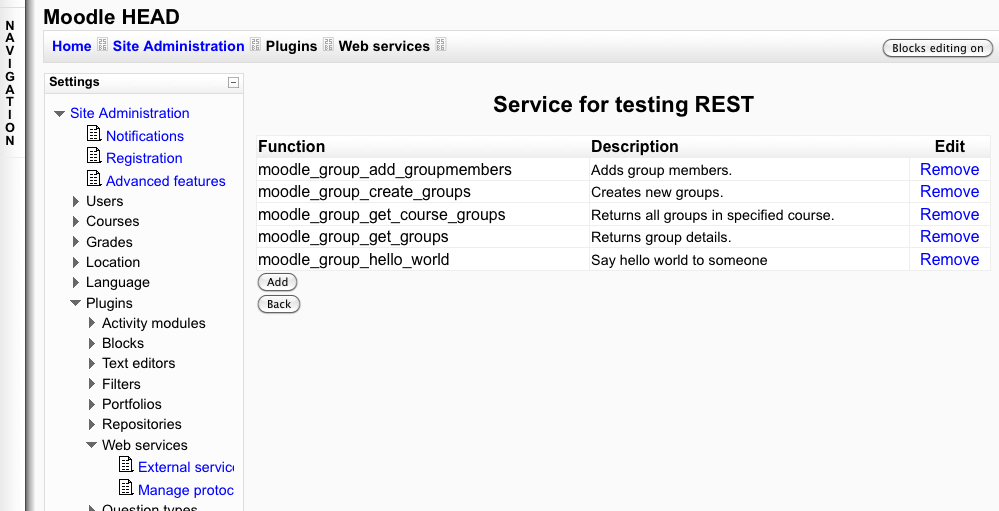This screenshot has width=999, height=511.
Task: Click the External services page icon
Action: click(126, 465)
